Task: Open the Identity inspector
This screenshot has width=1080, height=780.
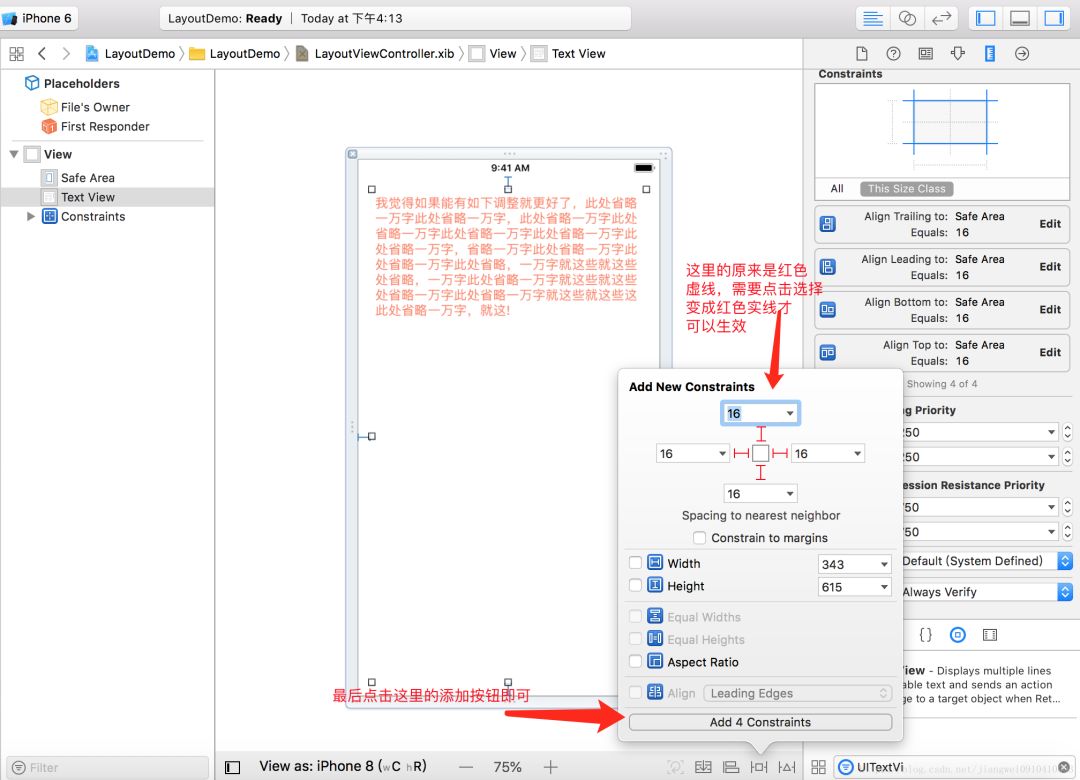Action: coord(926,54)
